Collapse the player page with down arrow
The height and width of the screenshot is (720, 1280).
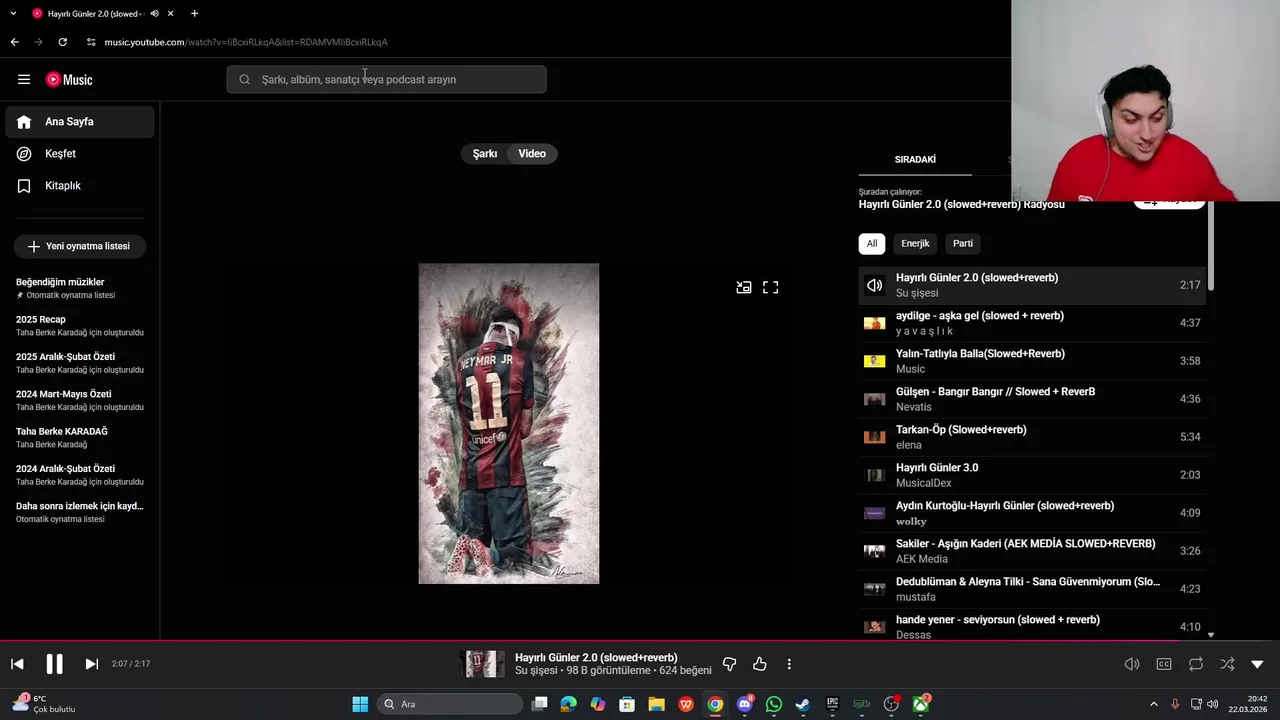(1257, 664)
